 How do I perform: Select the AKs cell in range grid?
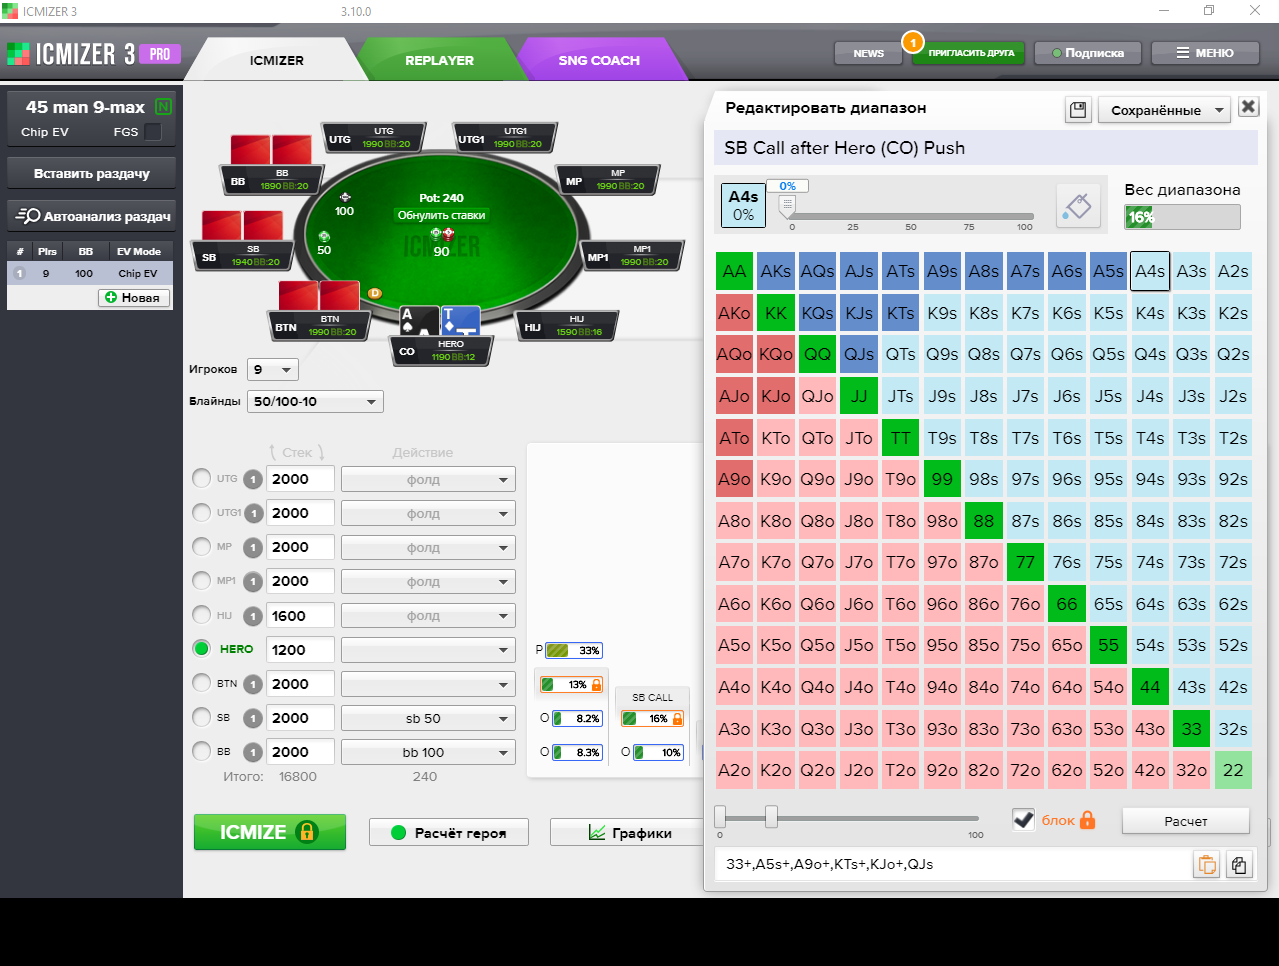tap(776, 271)
